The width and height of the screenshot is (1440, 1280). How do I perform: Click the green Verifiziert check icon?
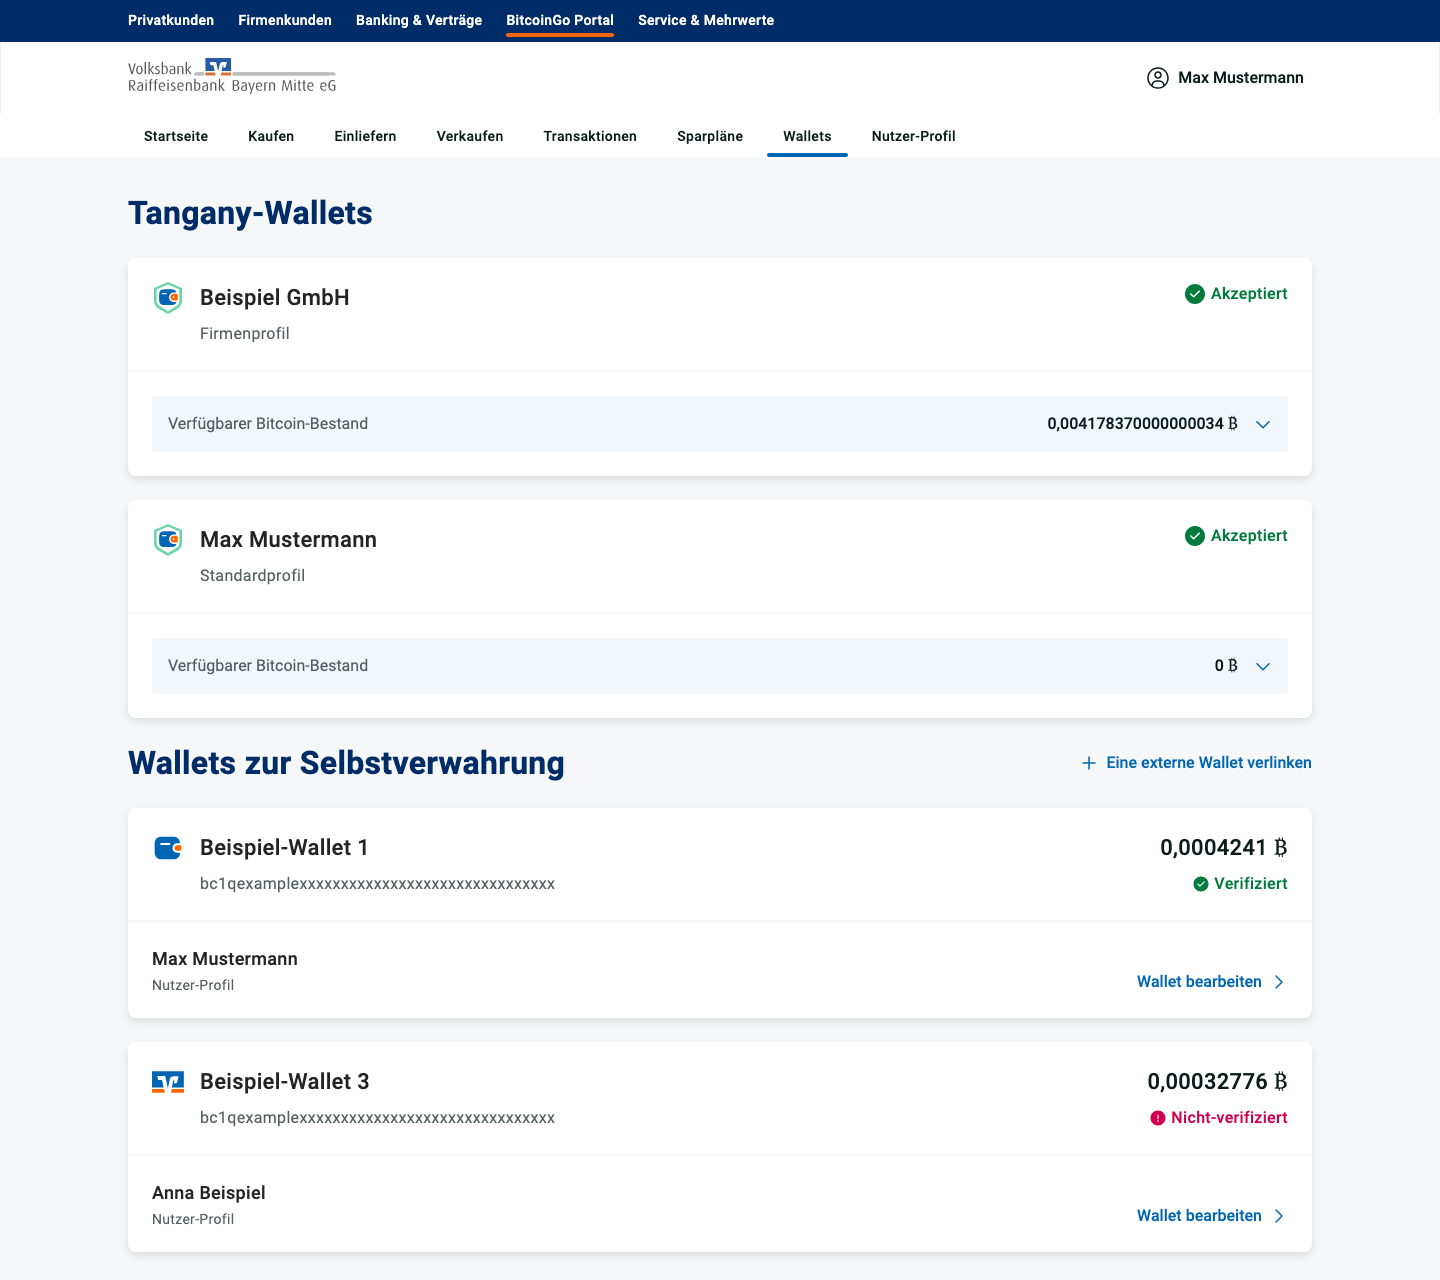1201,884
